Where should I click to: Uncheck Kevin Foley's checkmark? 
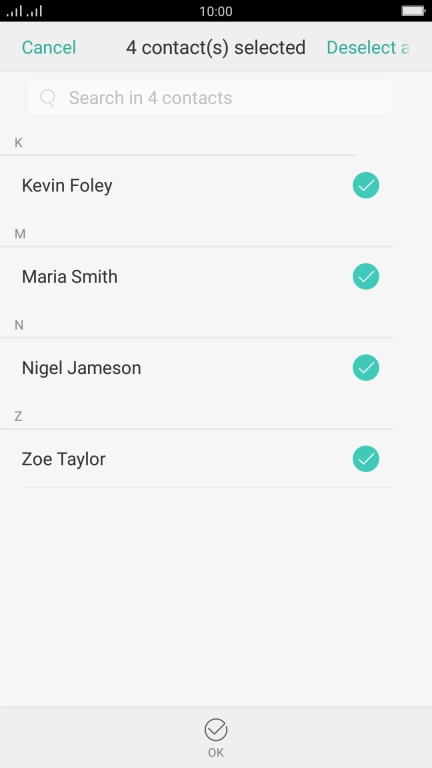[x=366, y=185]
